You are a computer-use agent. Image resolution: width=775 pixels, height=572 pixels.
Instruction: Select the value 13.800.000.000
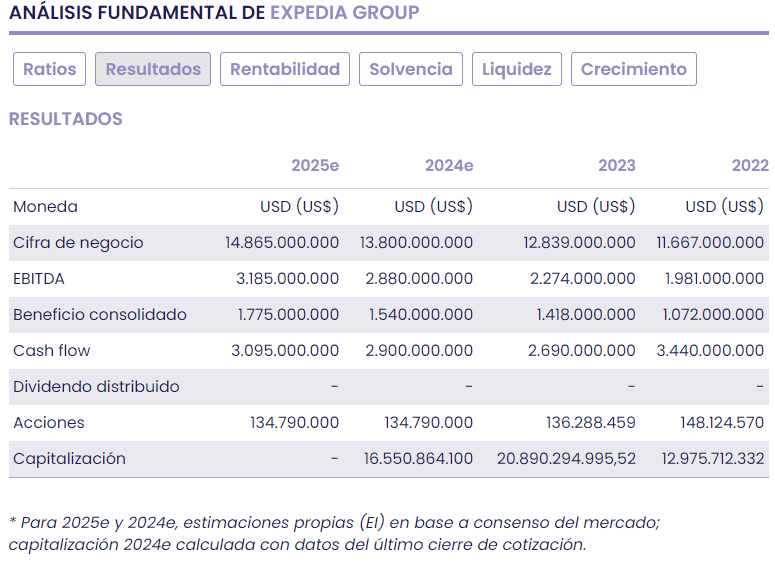[x=416, y=243]
